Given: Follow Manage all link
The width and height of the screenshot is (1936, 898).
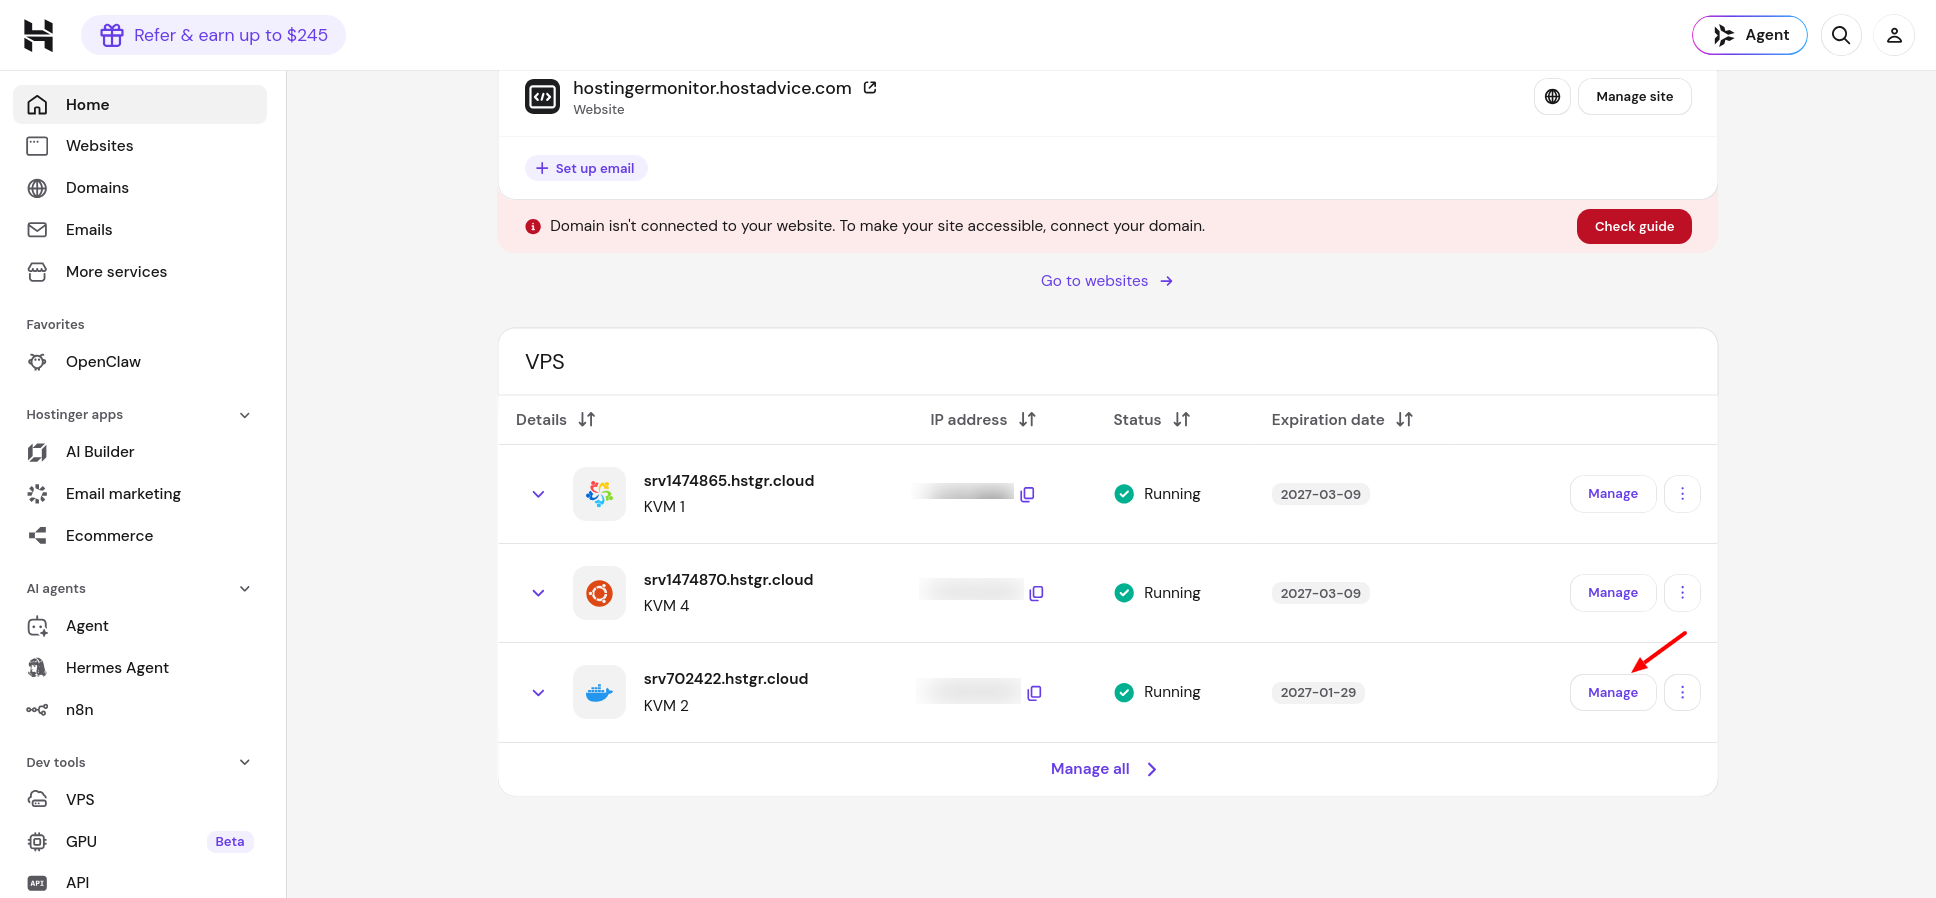Looking at the screenshot, I should point(1104,769).
